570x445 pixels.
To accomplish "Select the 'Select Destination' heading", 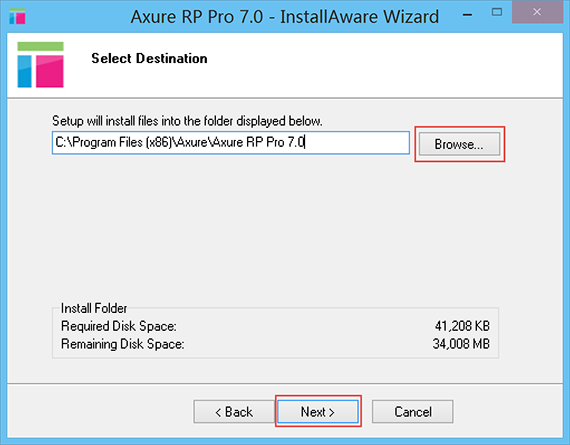I will click(x=149, y=59).
